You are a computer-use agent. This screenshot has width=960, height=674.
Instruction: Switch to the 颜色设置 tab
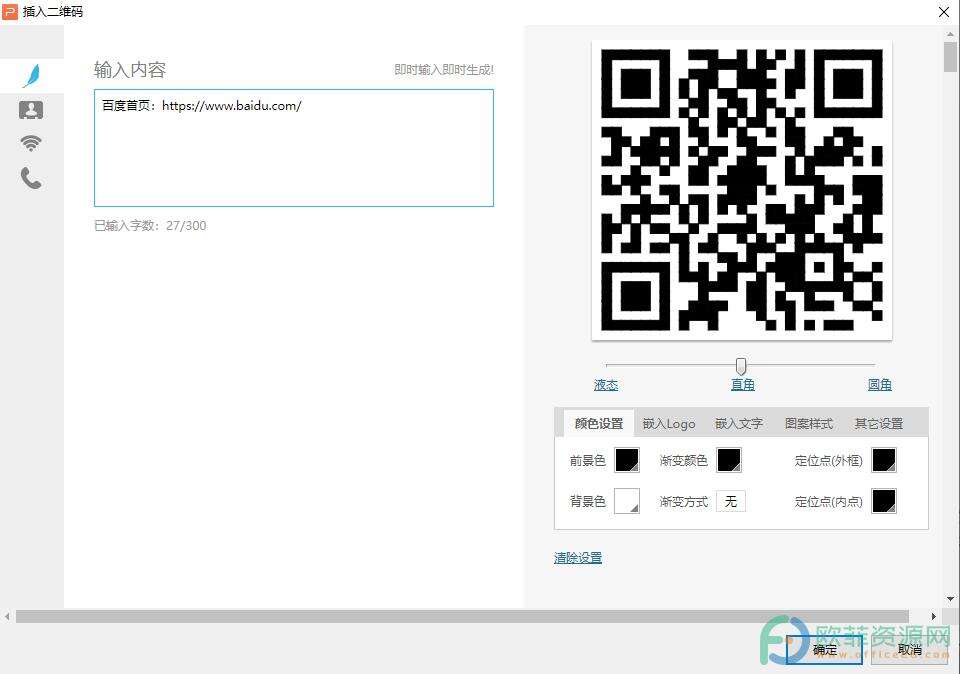599,423
